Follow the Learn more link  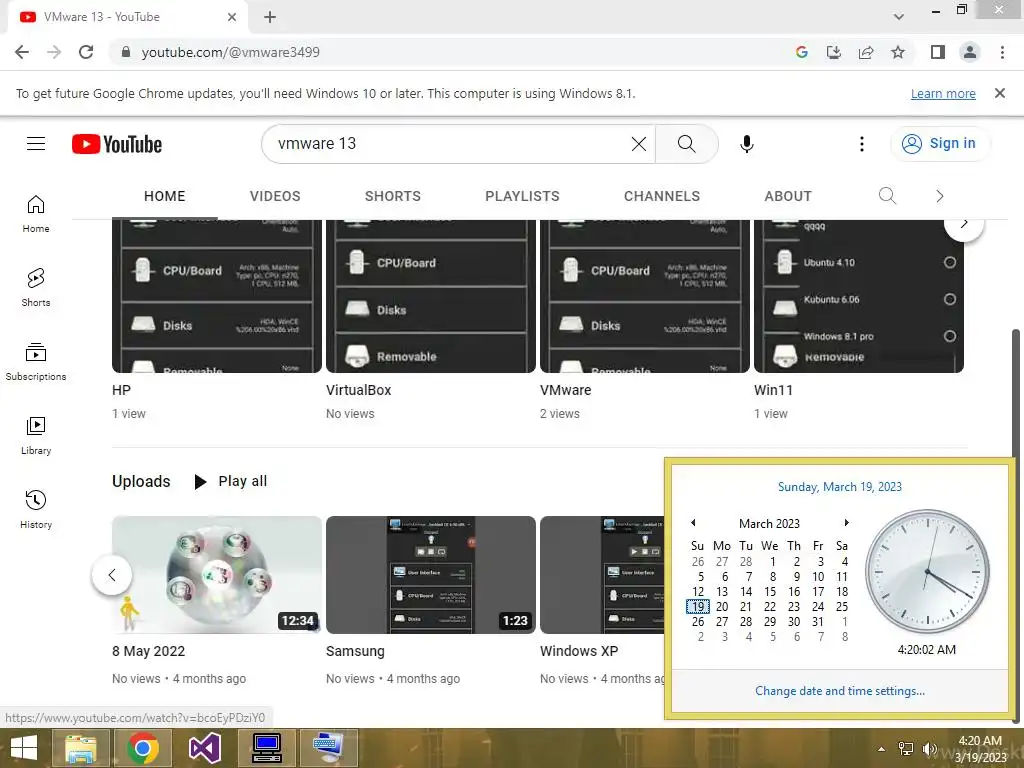[943, 94]
